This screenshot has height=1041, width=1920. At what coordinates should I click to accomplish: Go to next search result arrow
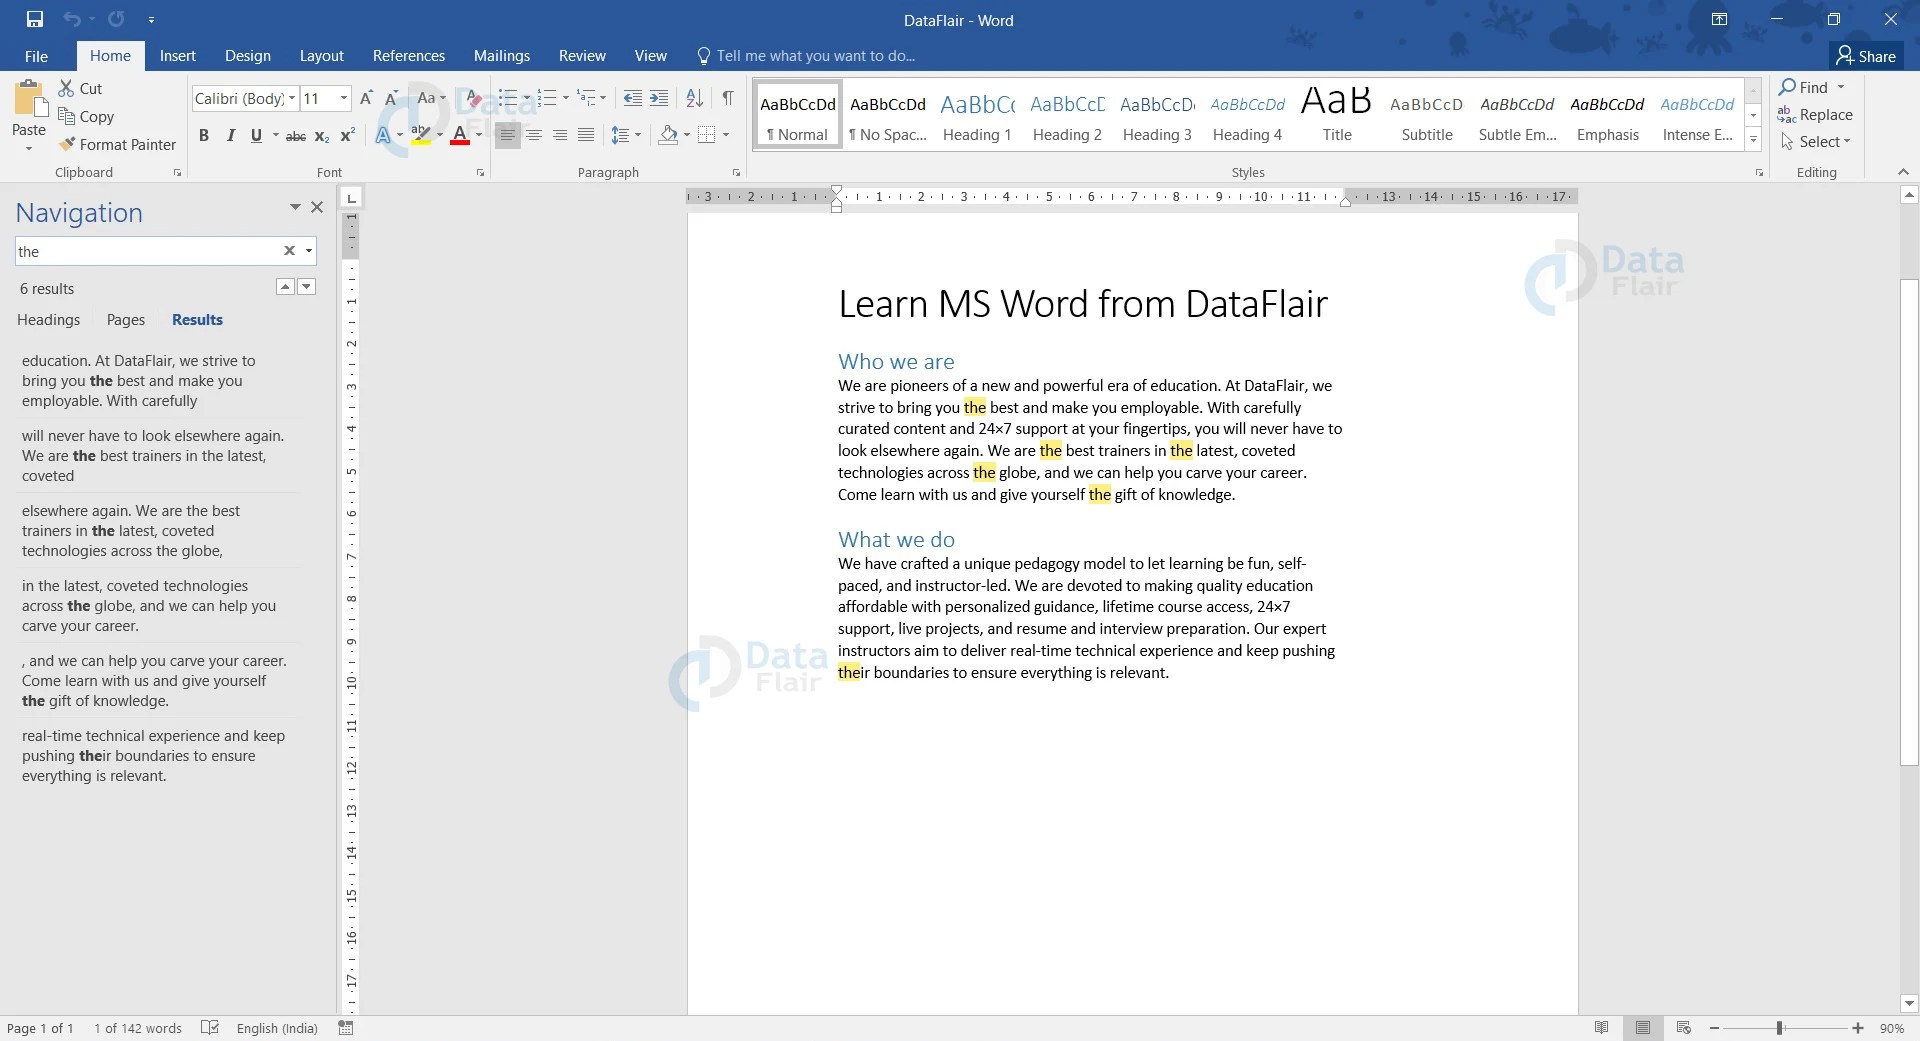[307, 287]
